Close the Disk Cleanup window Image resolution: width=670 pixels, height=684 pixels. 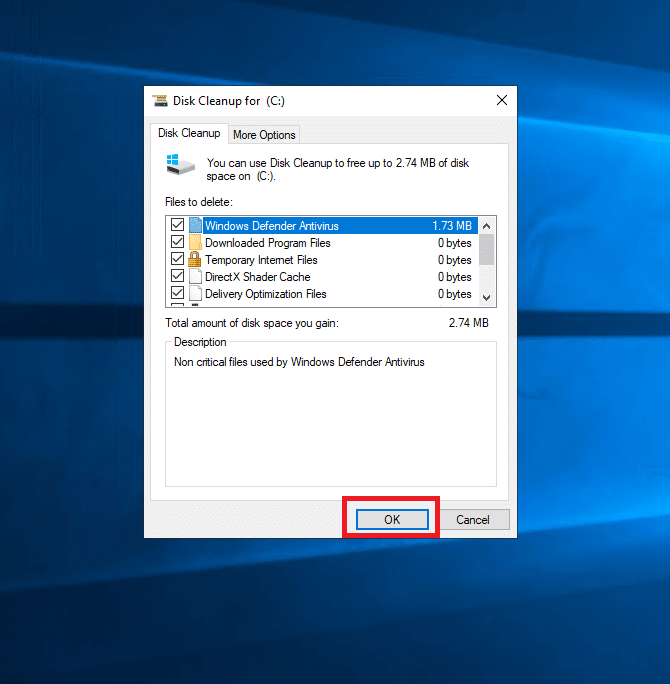(x=502, y=100)
